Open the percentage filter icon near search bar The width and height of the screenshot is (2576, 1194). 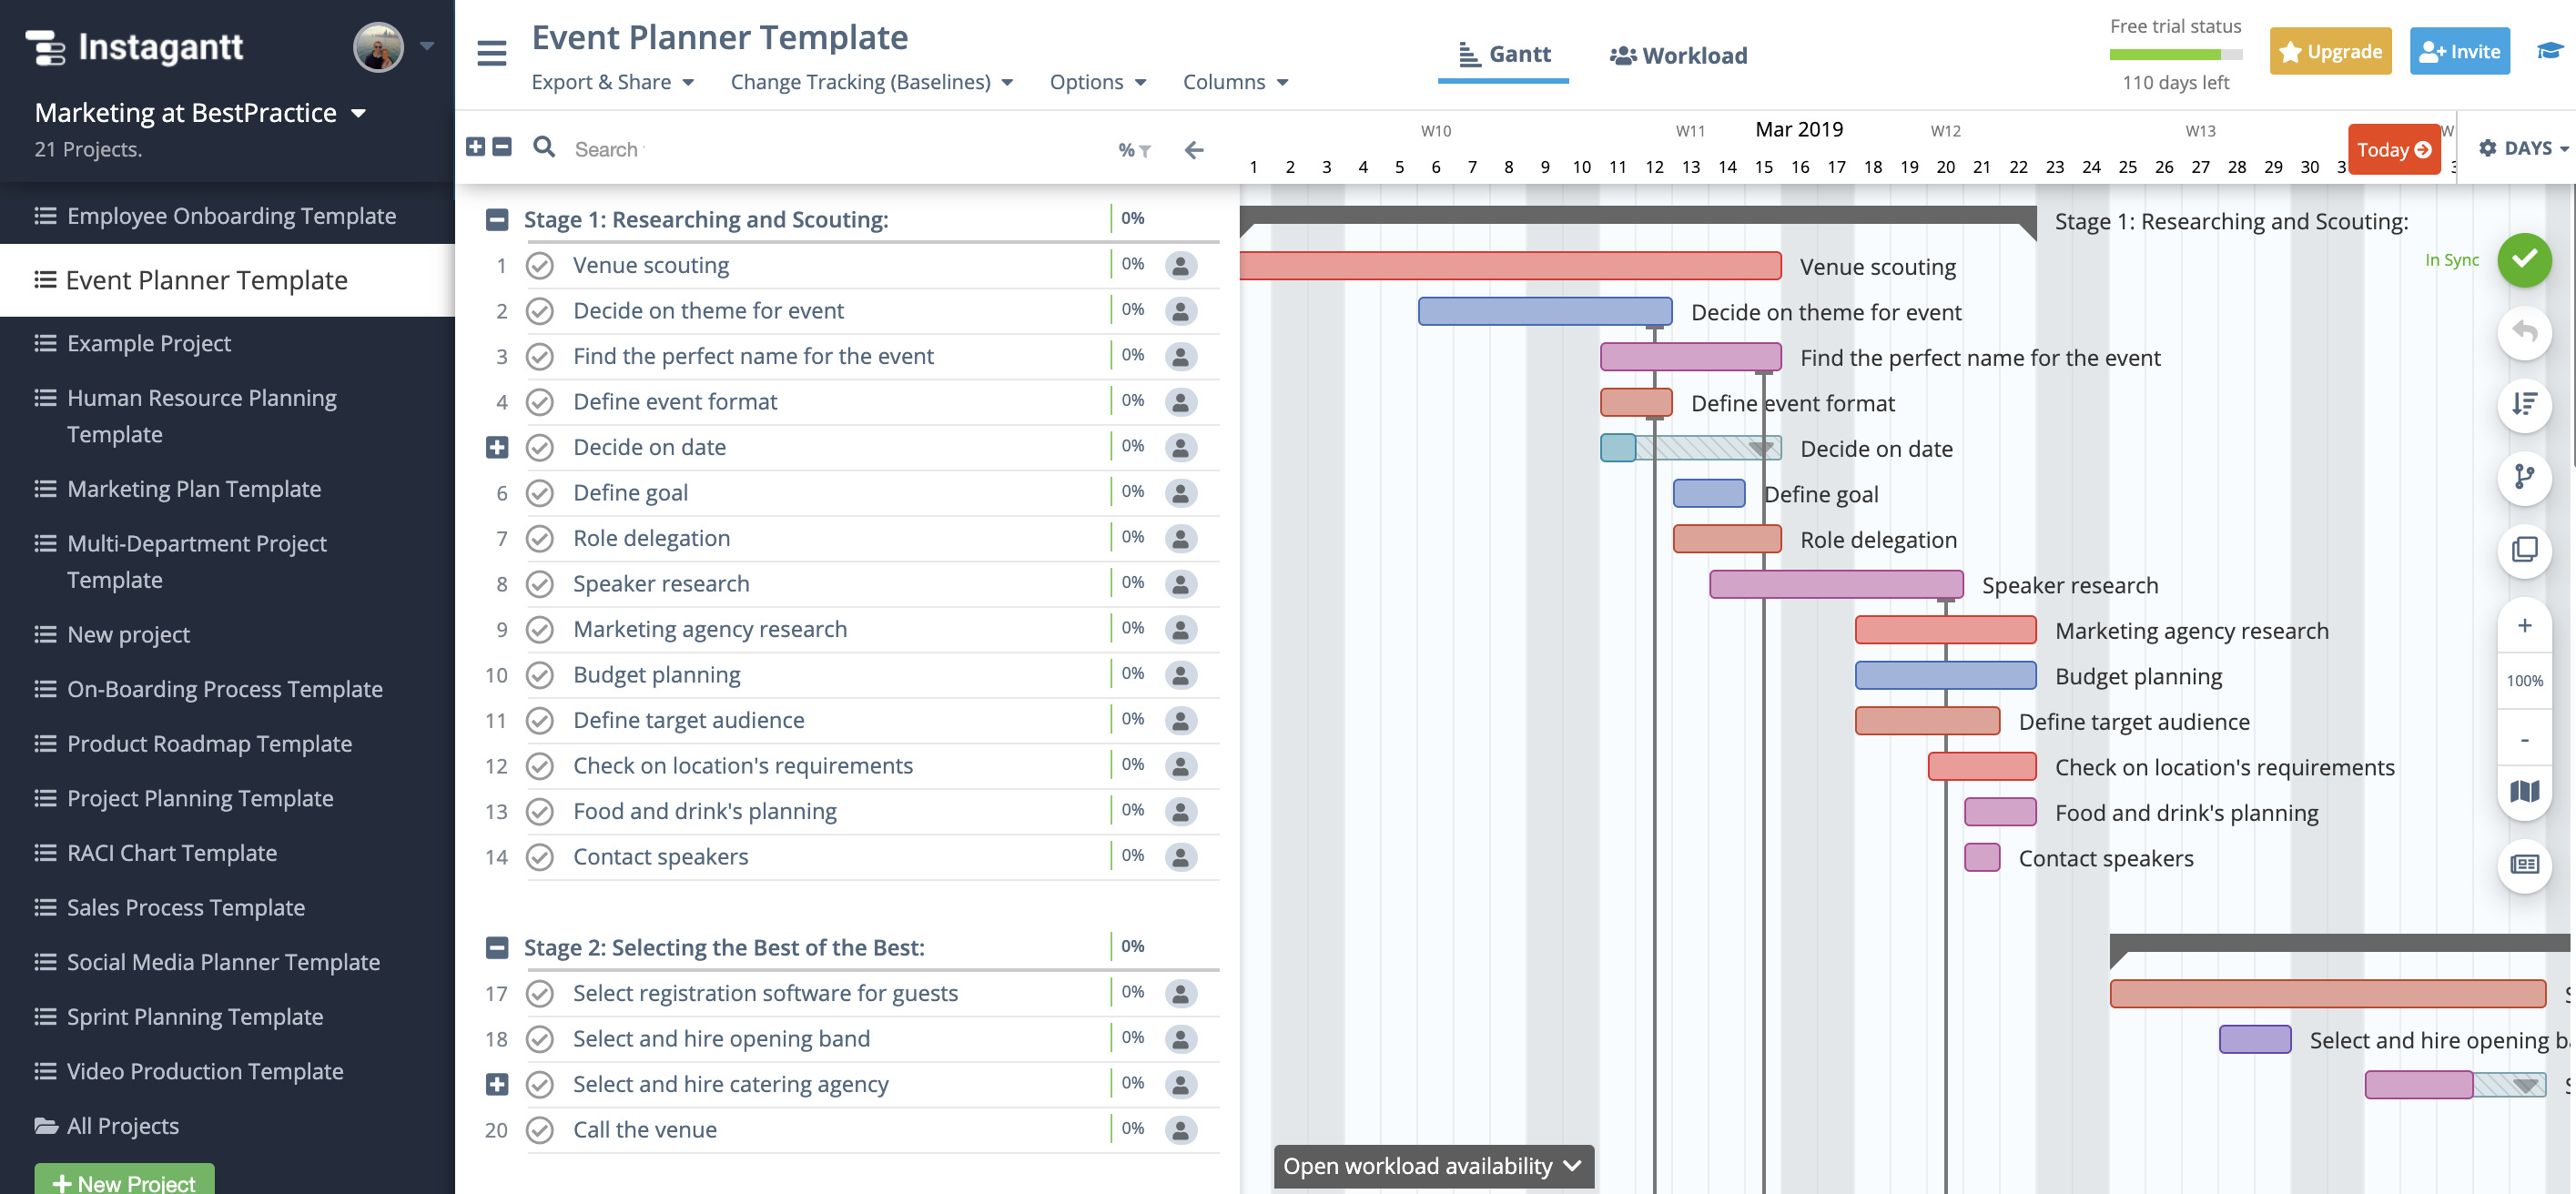coord(1133,149)
